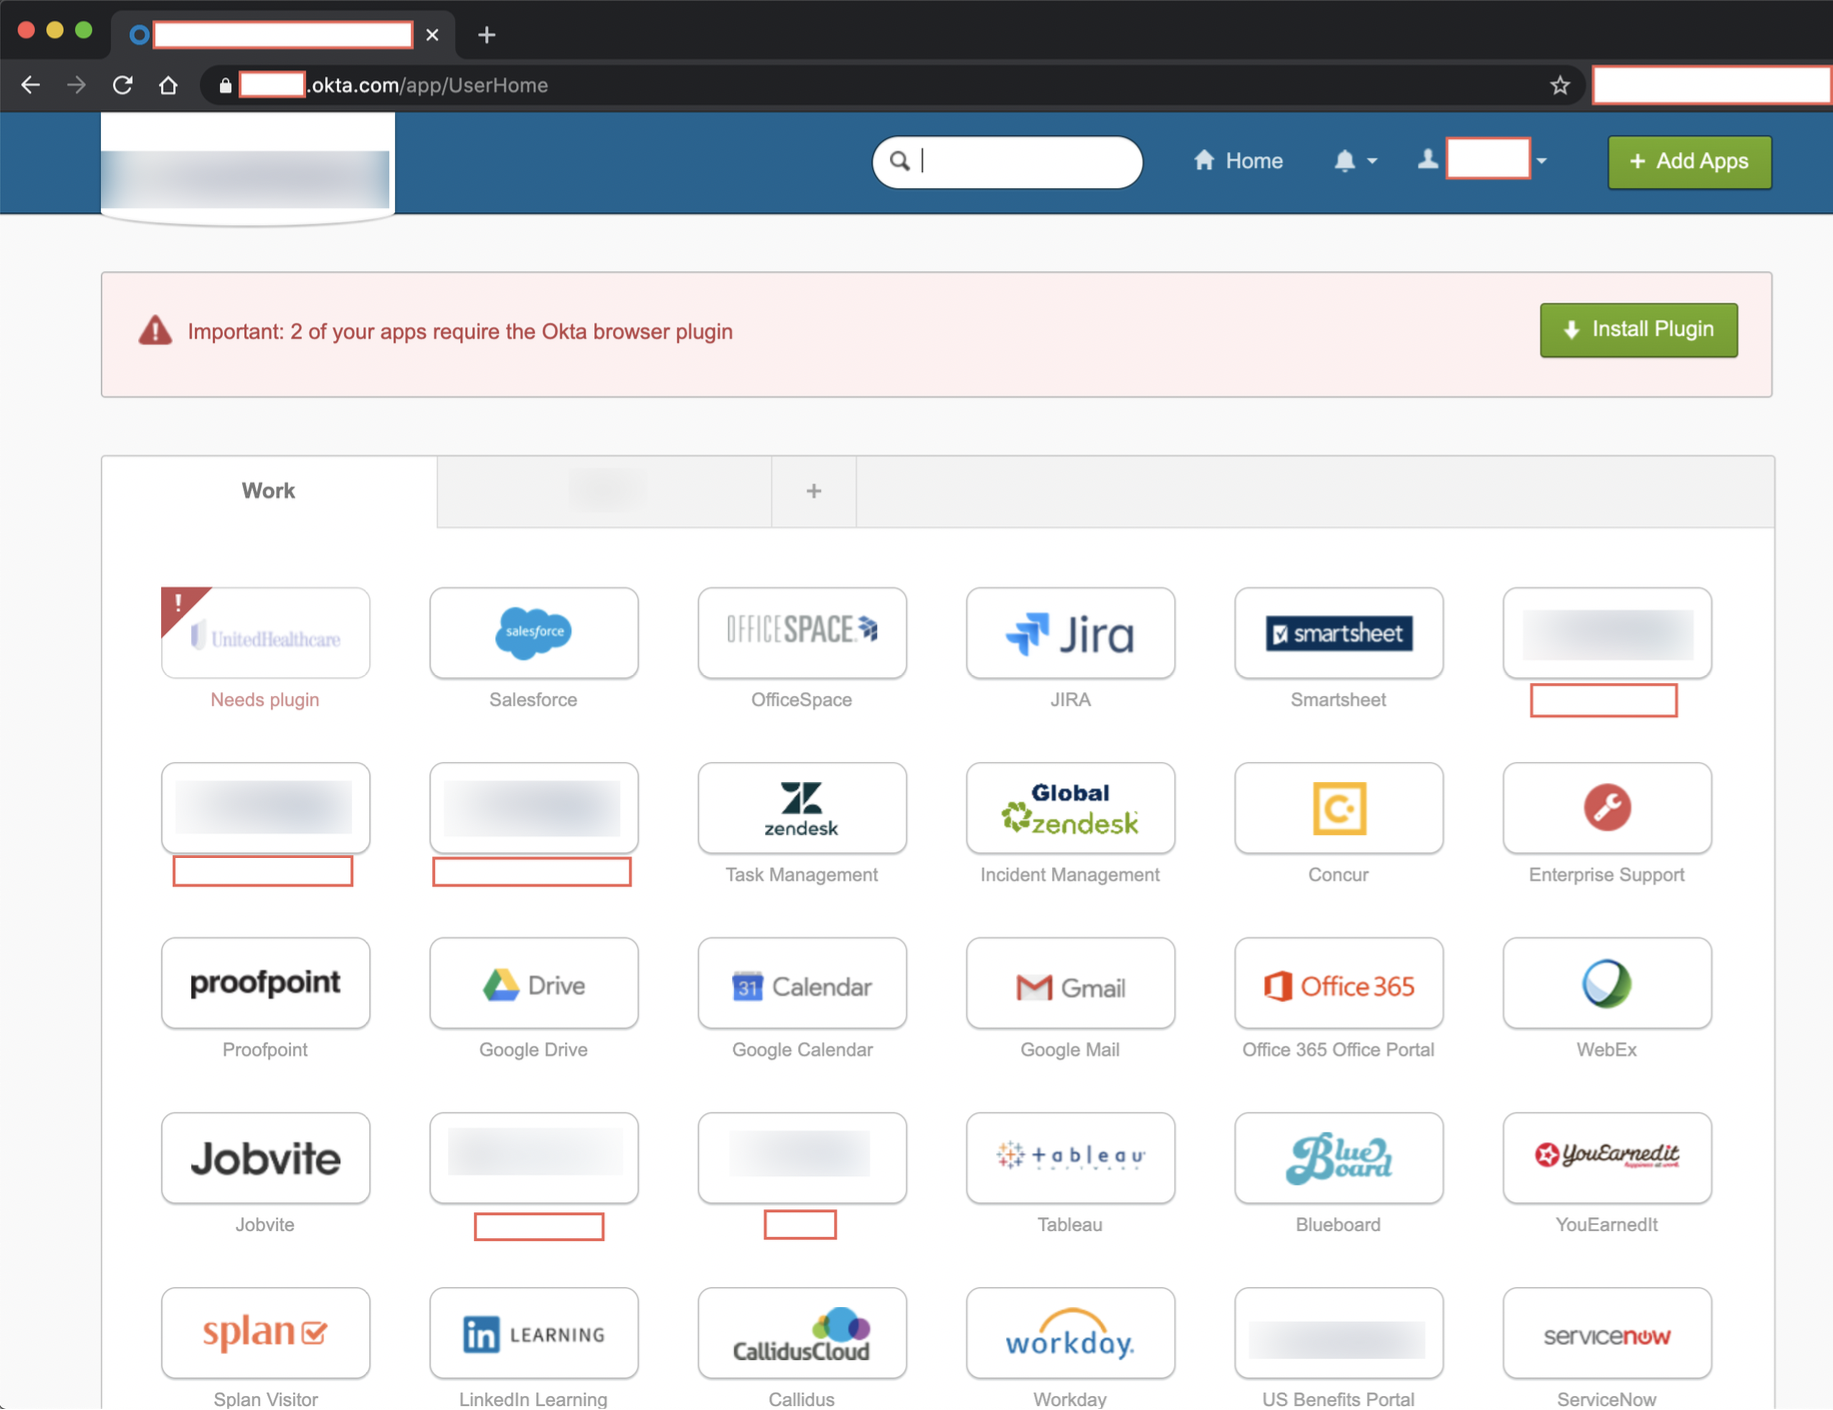Open the LinkedIn Learning tile

533,1333
